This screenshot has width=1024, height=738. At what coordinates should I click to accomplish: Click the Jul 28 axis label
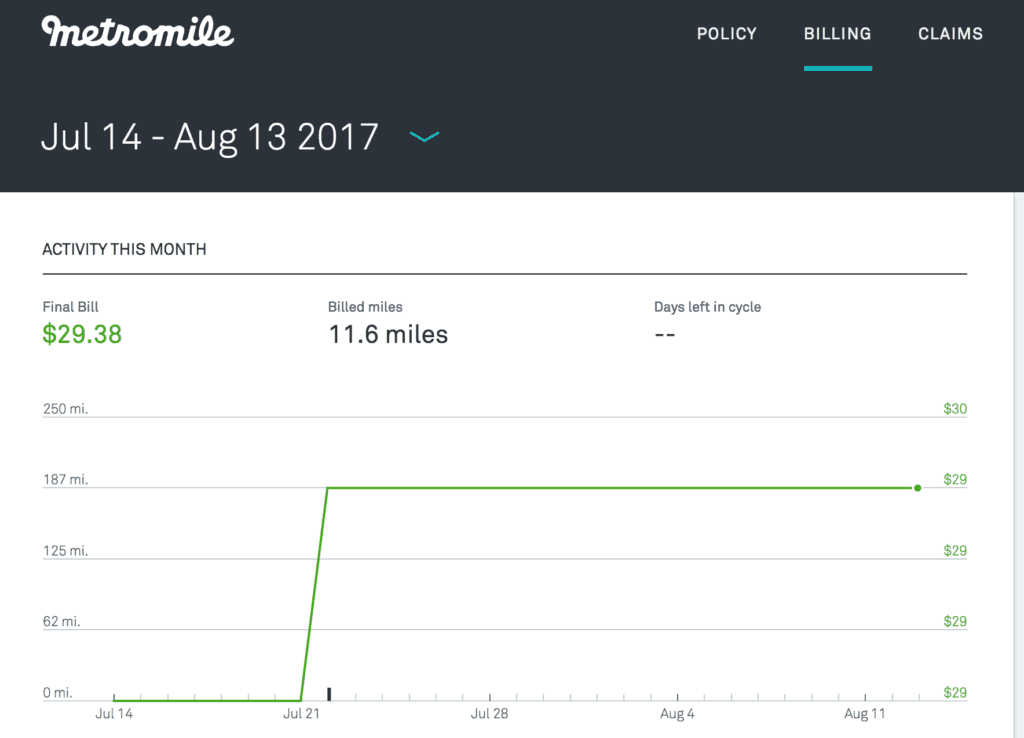[489, 714]
